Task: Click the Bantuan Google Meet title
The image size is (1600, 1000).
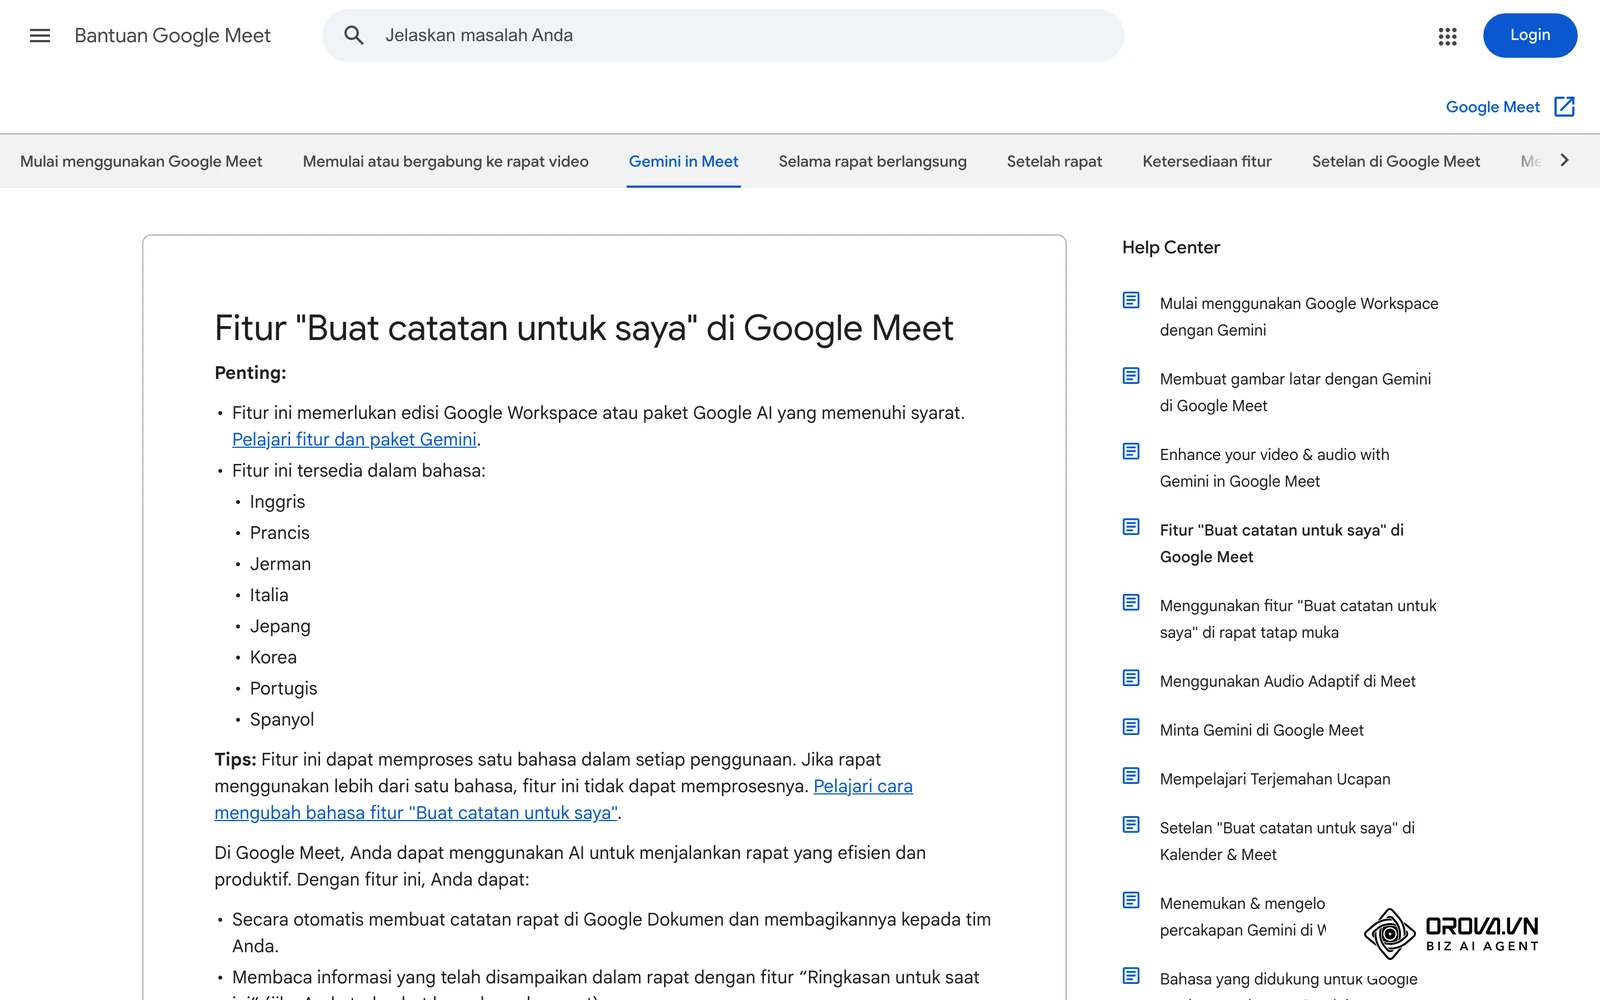Action: (x=173, y=36)
